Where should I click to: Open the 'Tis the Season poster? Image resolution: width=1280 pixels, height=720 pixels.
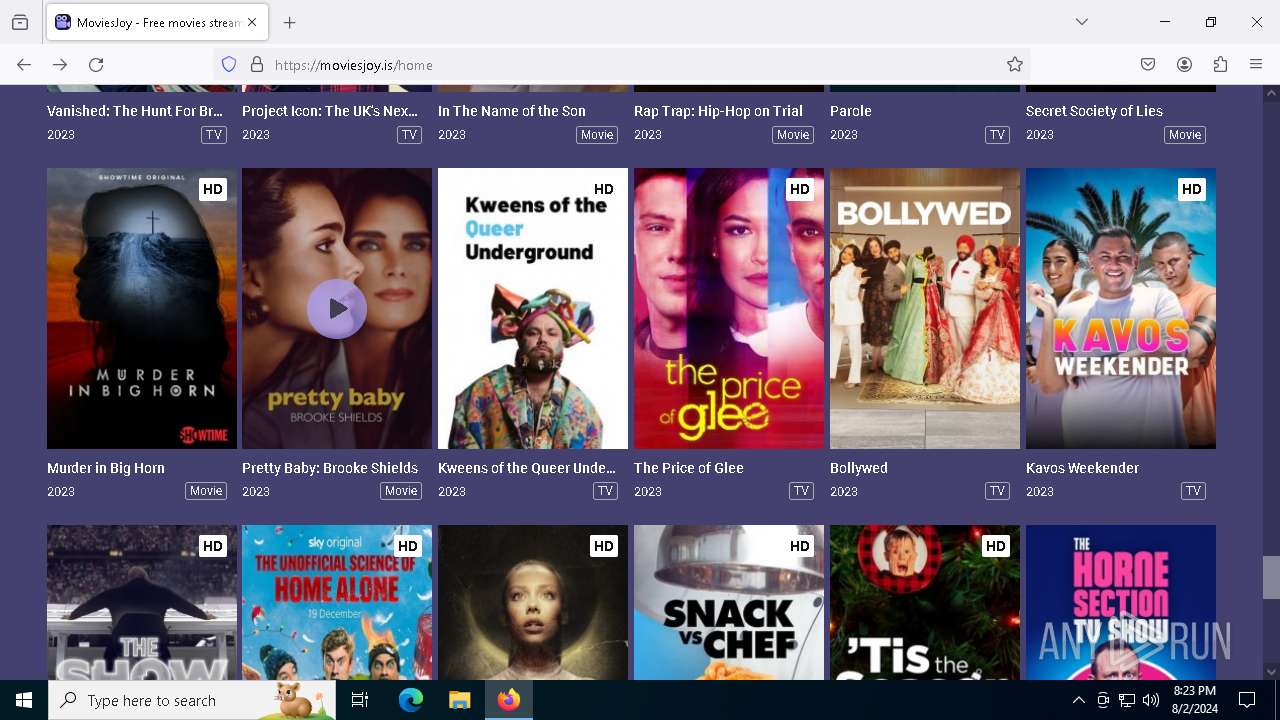[x=925, y=602]
